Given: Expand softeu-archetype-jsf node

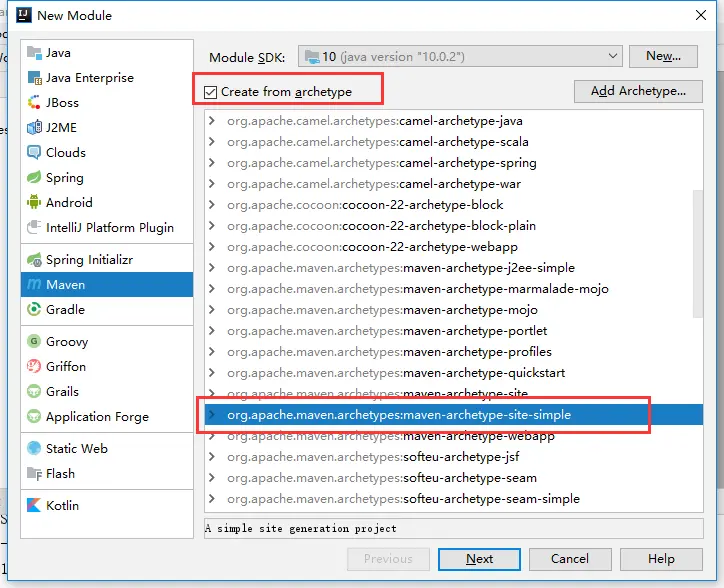Looking at the screenshot, I should 212,456.
